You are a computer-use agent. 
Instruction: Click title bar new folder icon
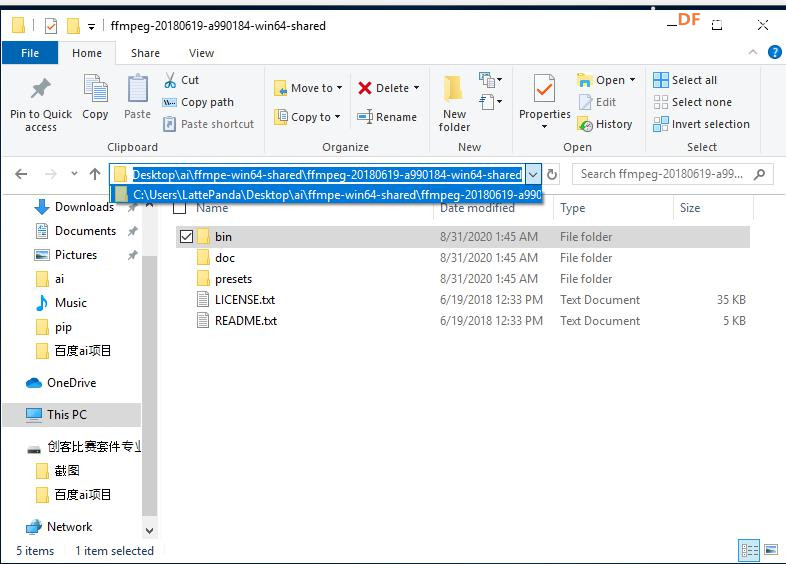(73, 26)
